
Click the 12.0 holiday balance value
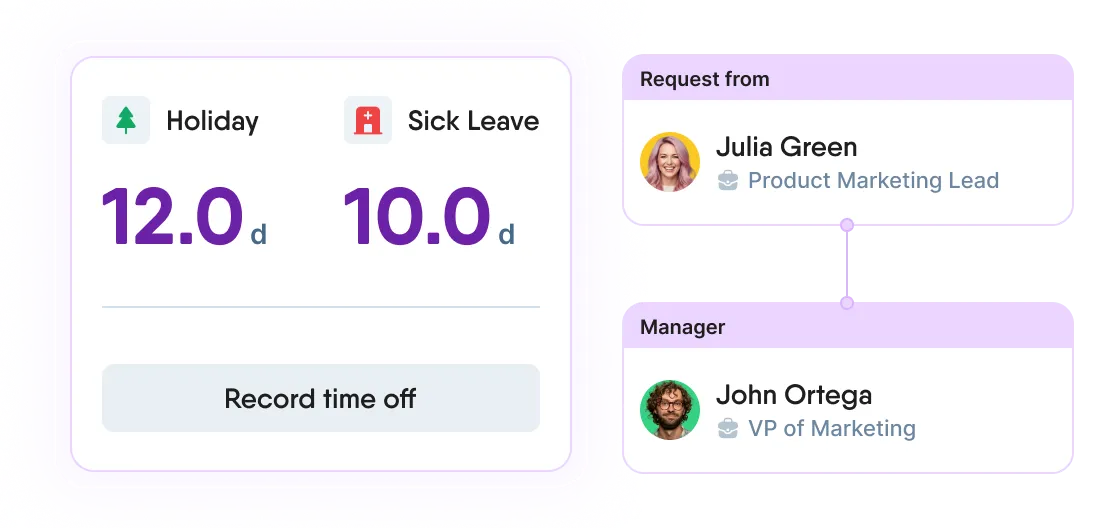[172, 217]
